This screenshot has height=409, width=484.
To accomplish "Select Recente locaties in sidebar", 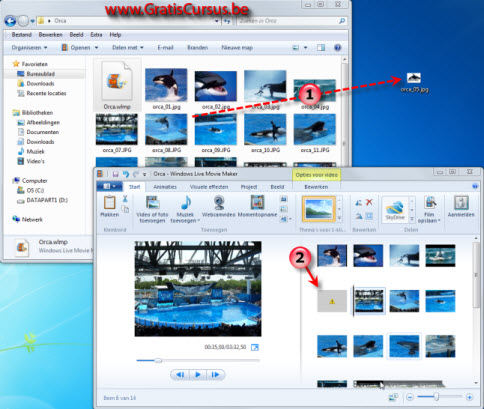I will click(x=46, y=93).
